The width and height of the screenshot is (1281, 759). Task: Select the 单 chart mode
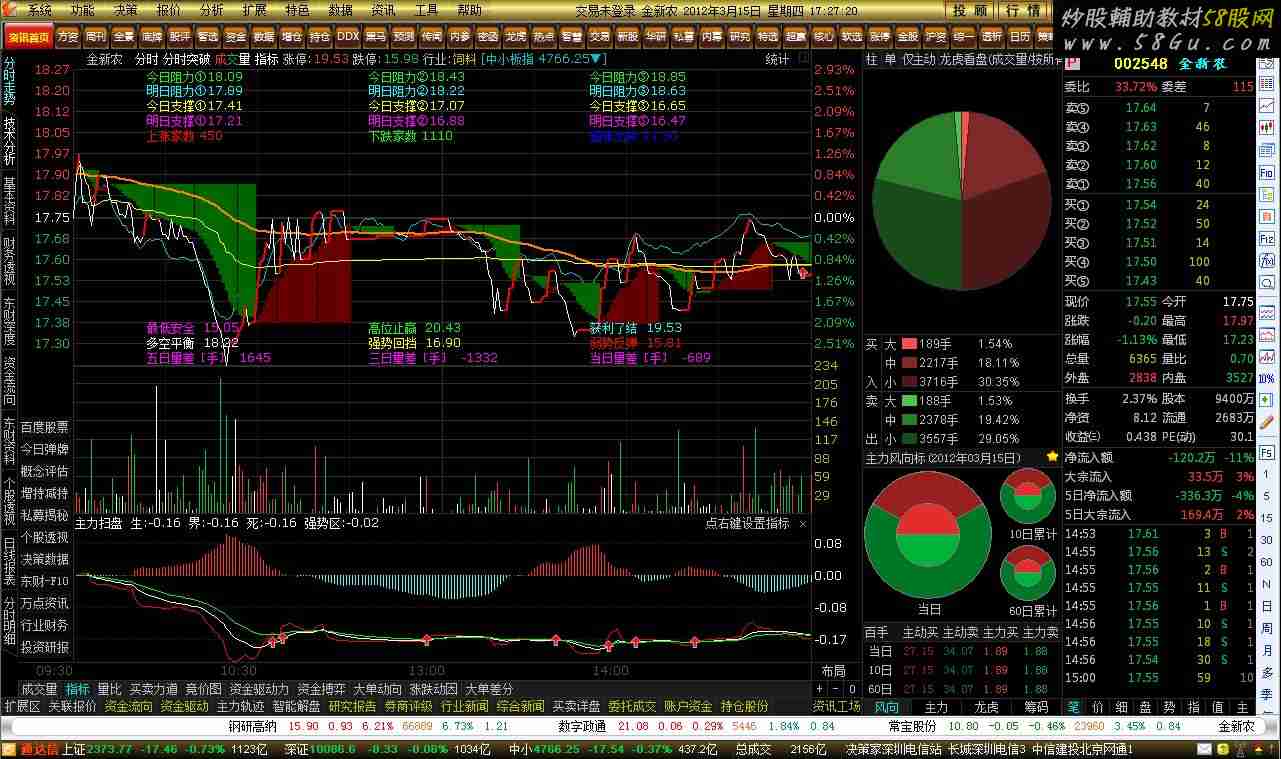coord(890,59)
